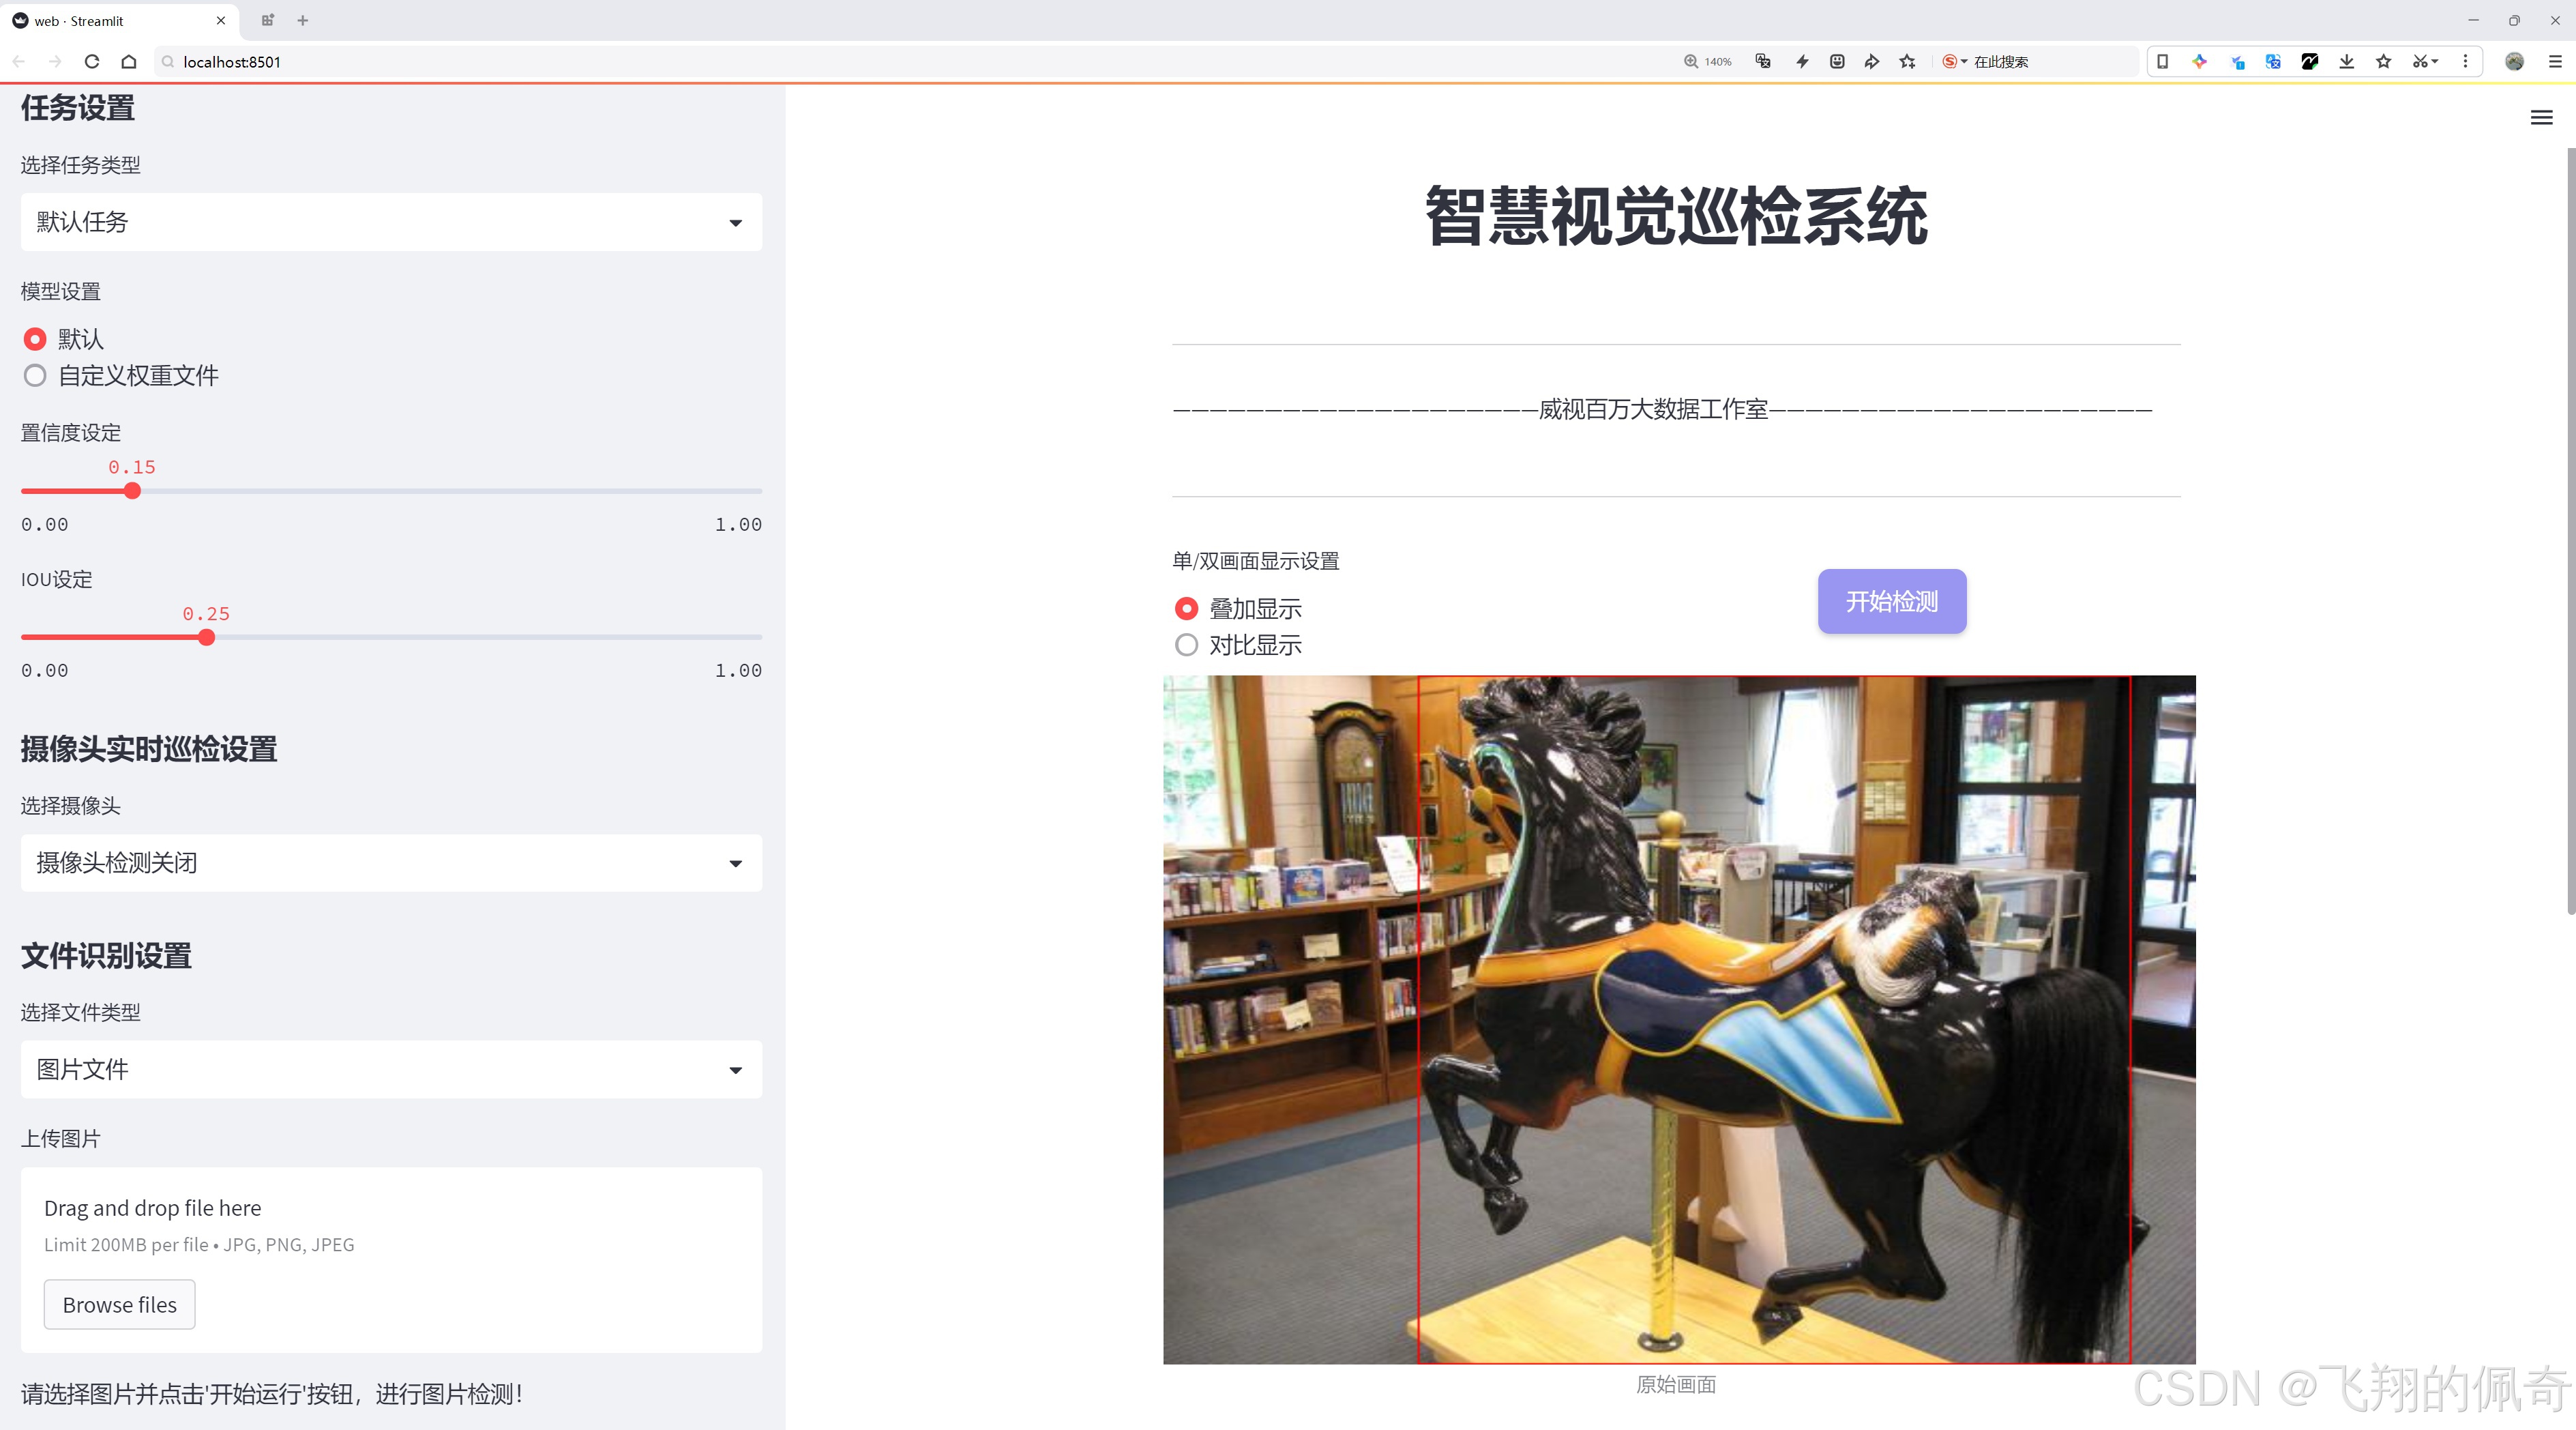Open a new browser tab
This screenshot has width=2576, height=1430.
pos(303,20)
